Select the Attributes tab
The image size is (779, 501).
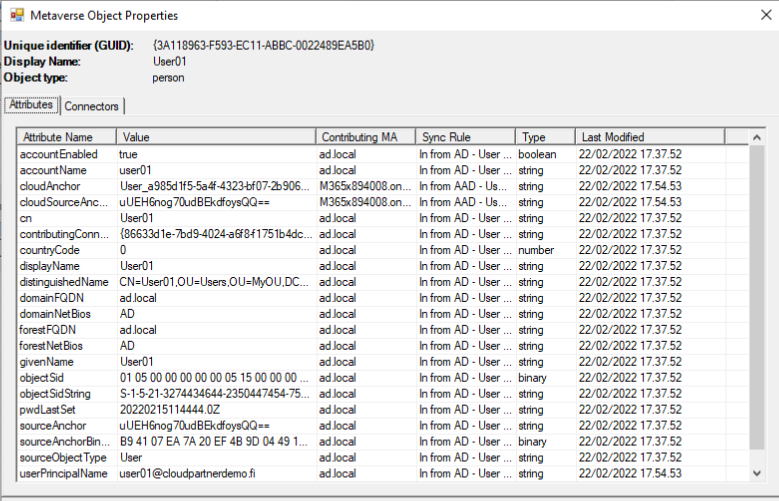(x=30, y=105)
